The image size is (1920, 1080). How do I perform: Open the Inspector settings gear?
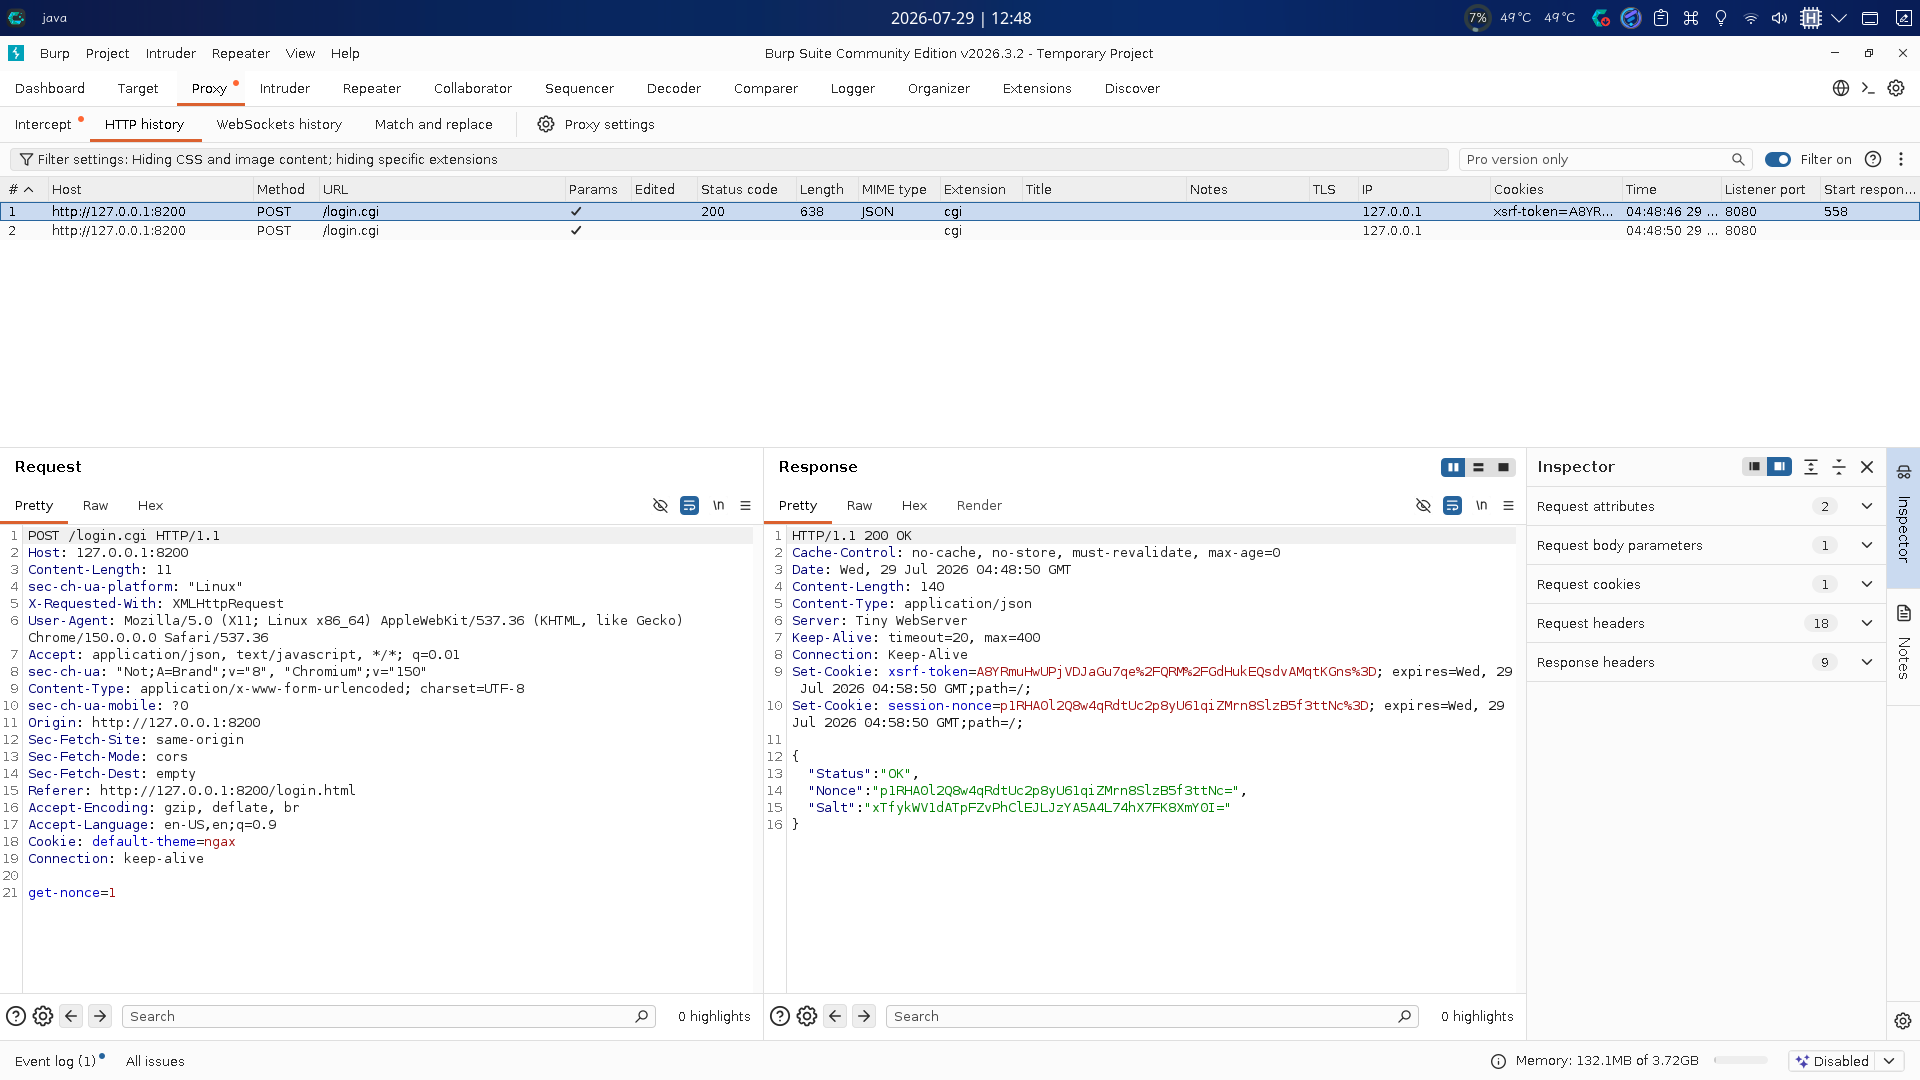pyautogui.click(x=1902, y=1021)
